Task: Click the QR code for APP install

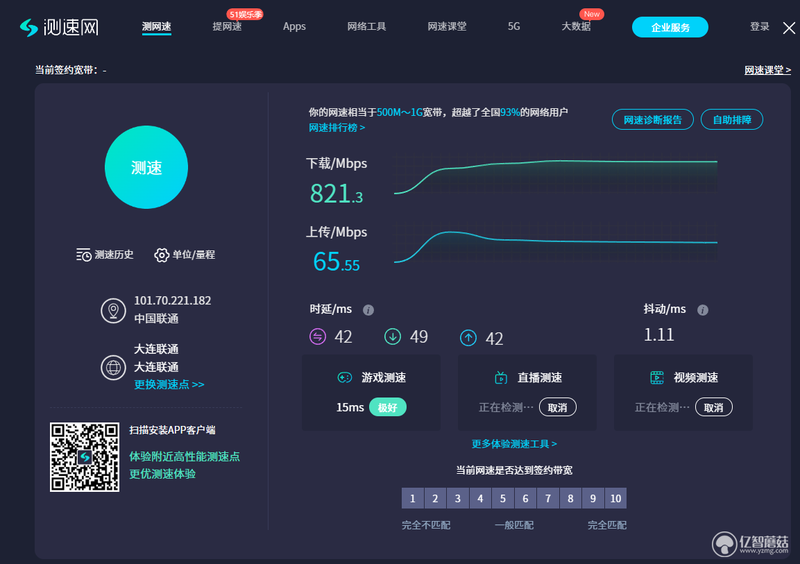Action: [85, 457]
